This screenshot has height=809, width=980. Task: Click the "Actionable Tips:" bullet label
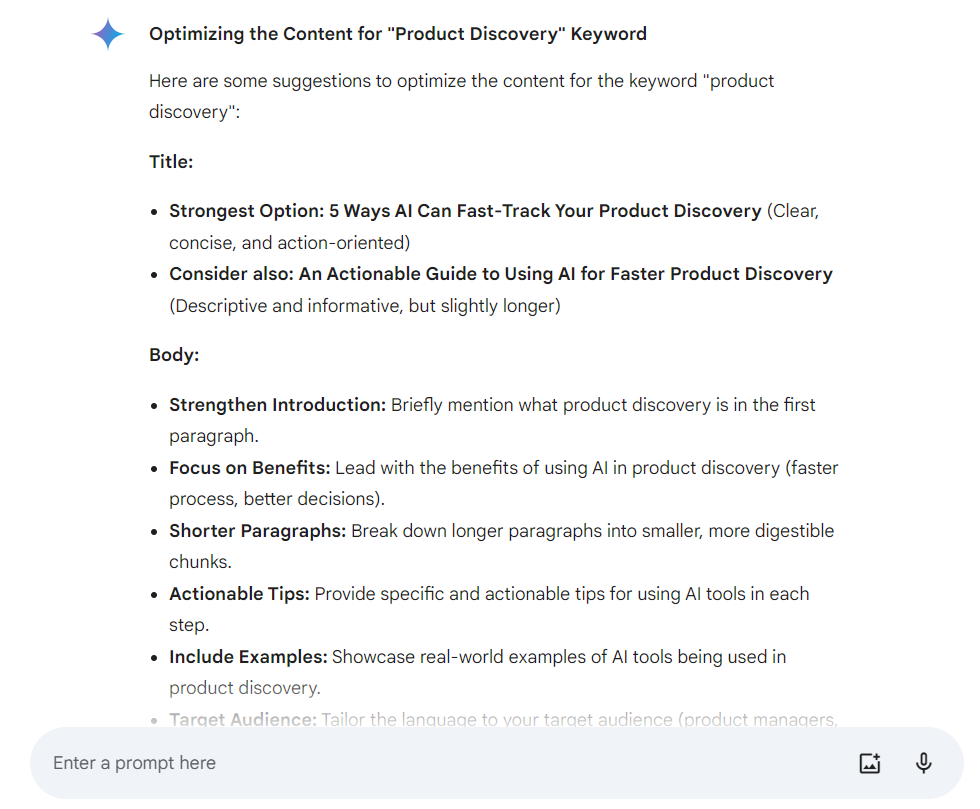coord(239,594)
